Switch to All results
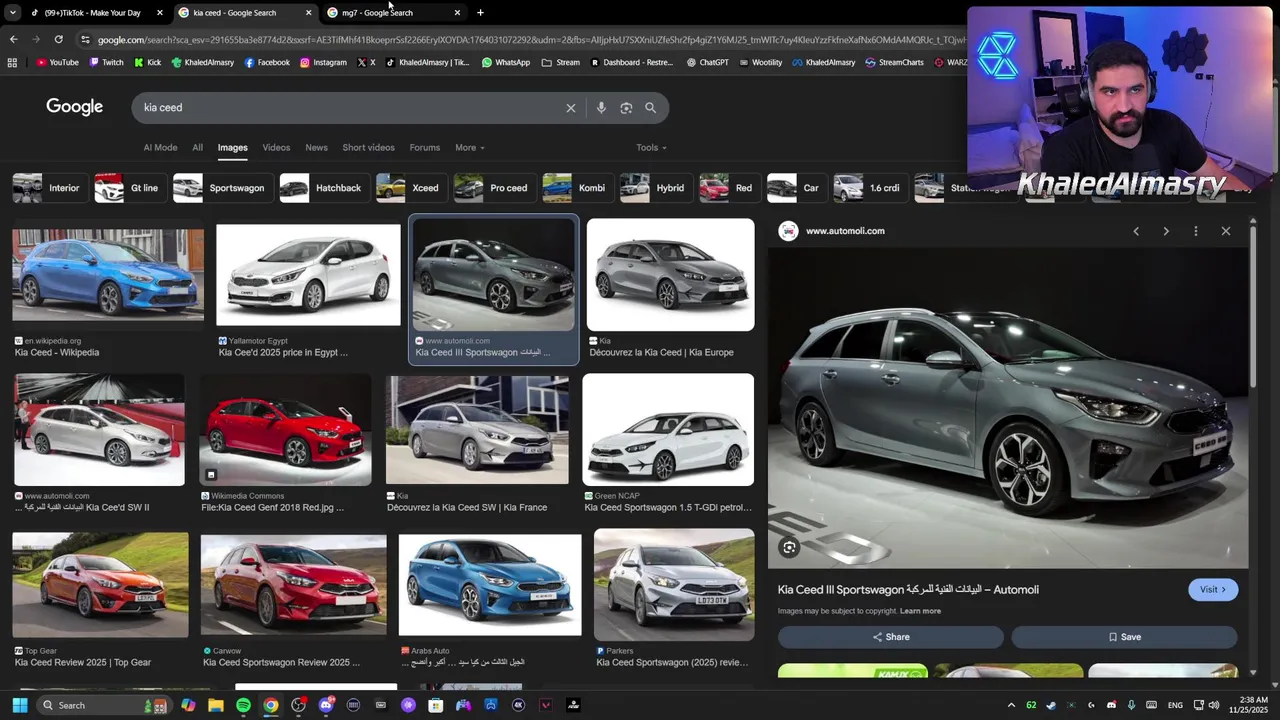The width and height of the screenshot is (1280, 720). click(x=197, y=148)
